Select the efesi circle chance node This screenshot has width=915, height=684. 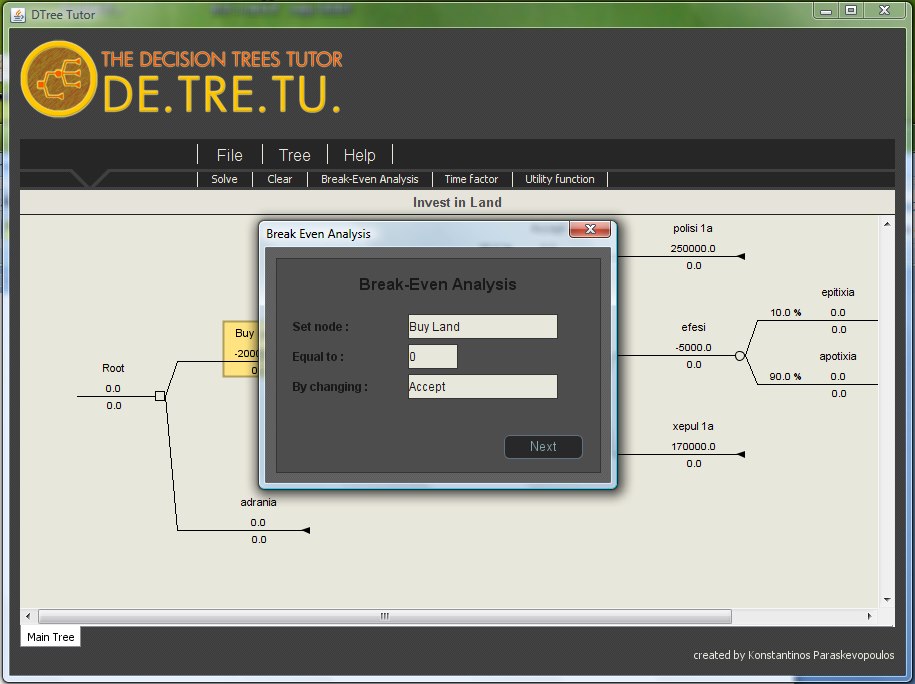click(740, 356)
